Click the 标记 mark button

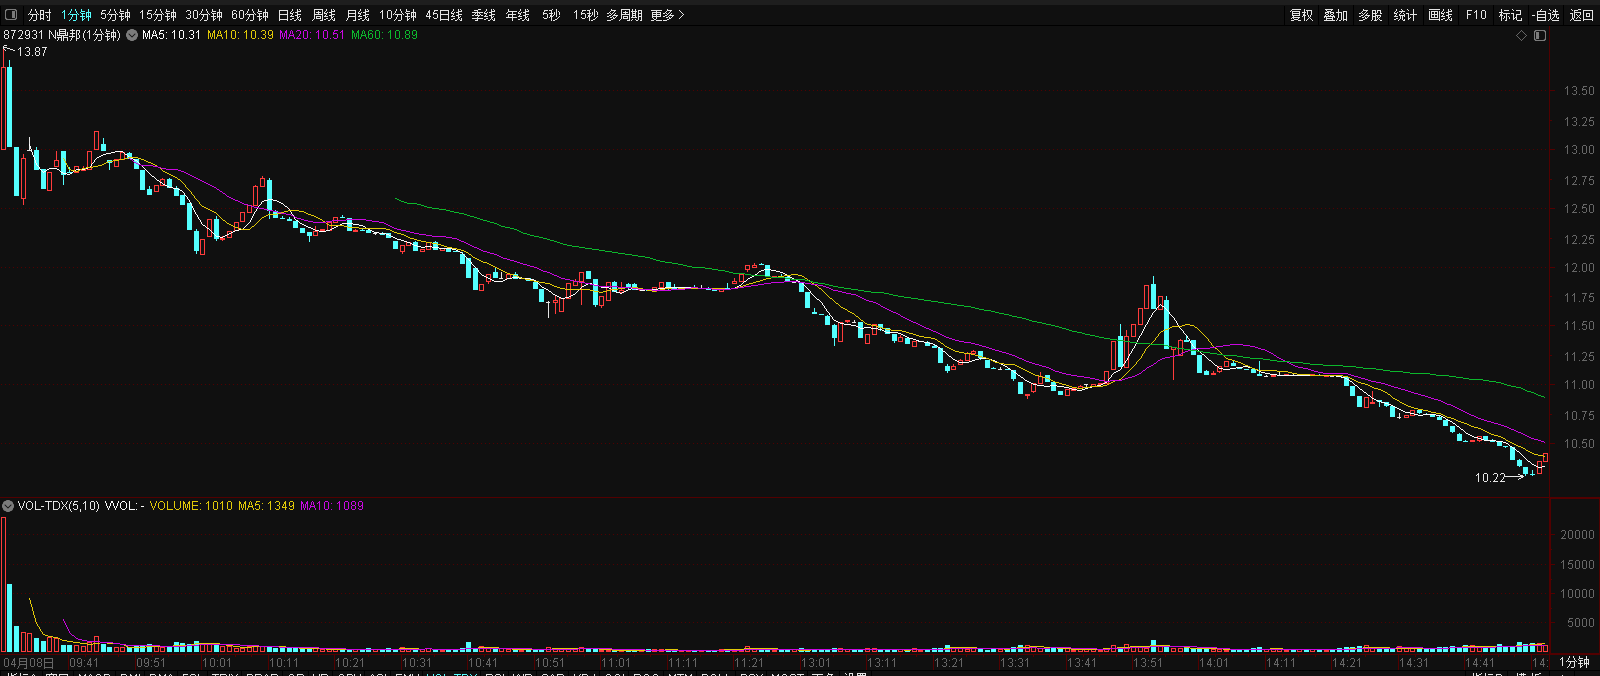[1510, 15]
